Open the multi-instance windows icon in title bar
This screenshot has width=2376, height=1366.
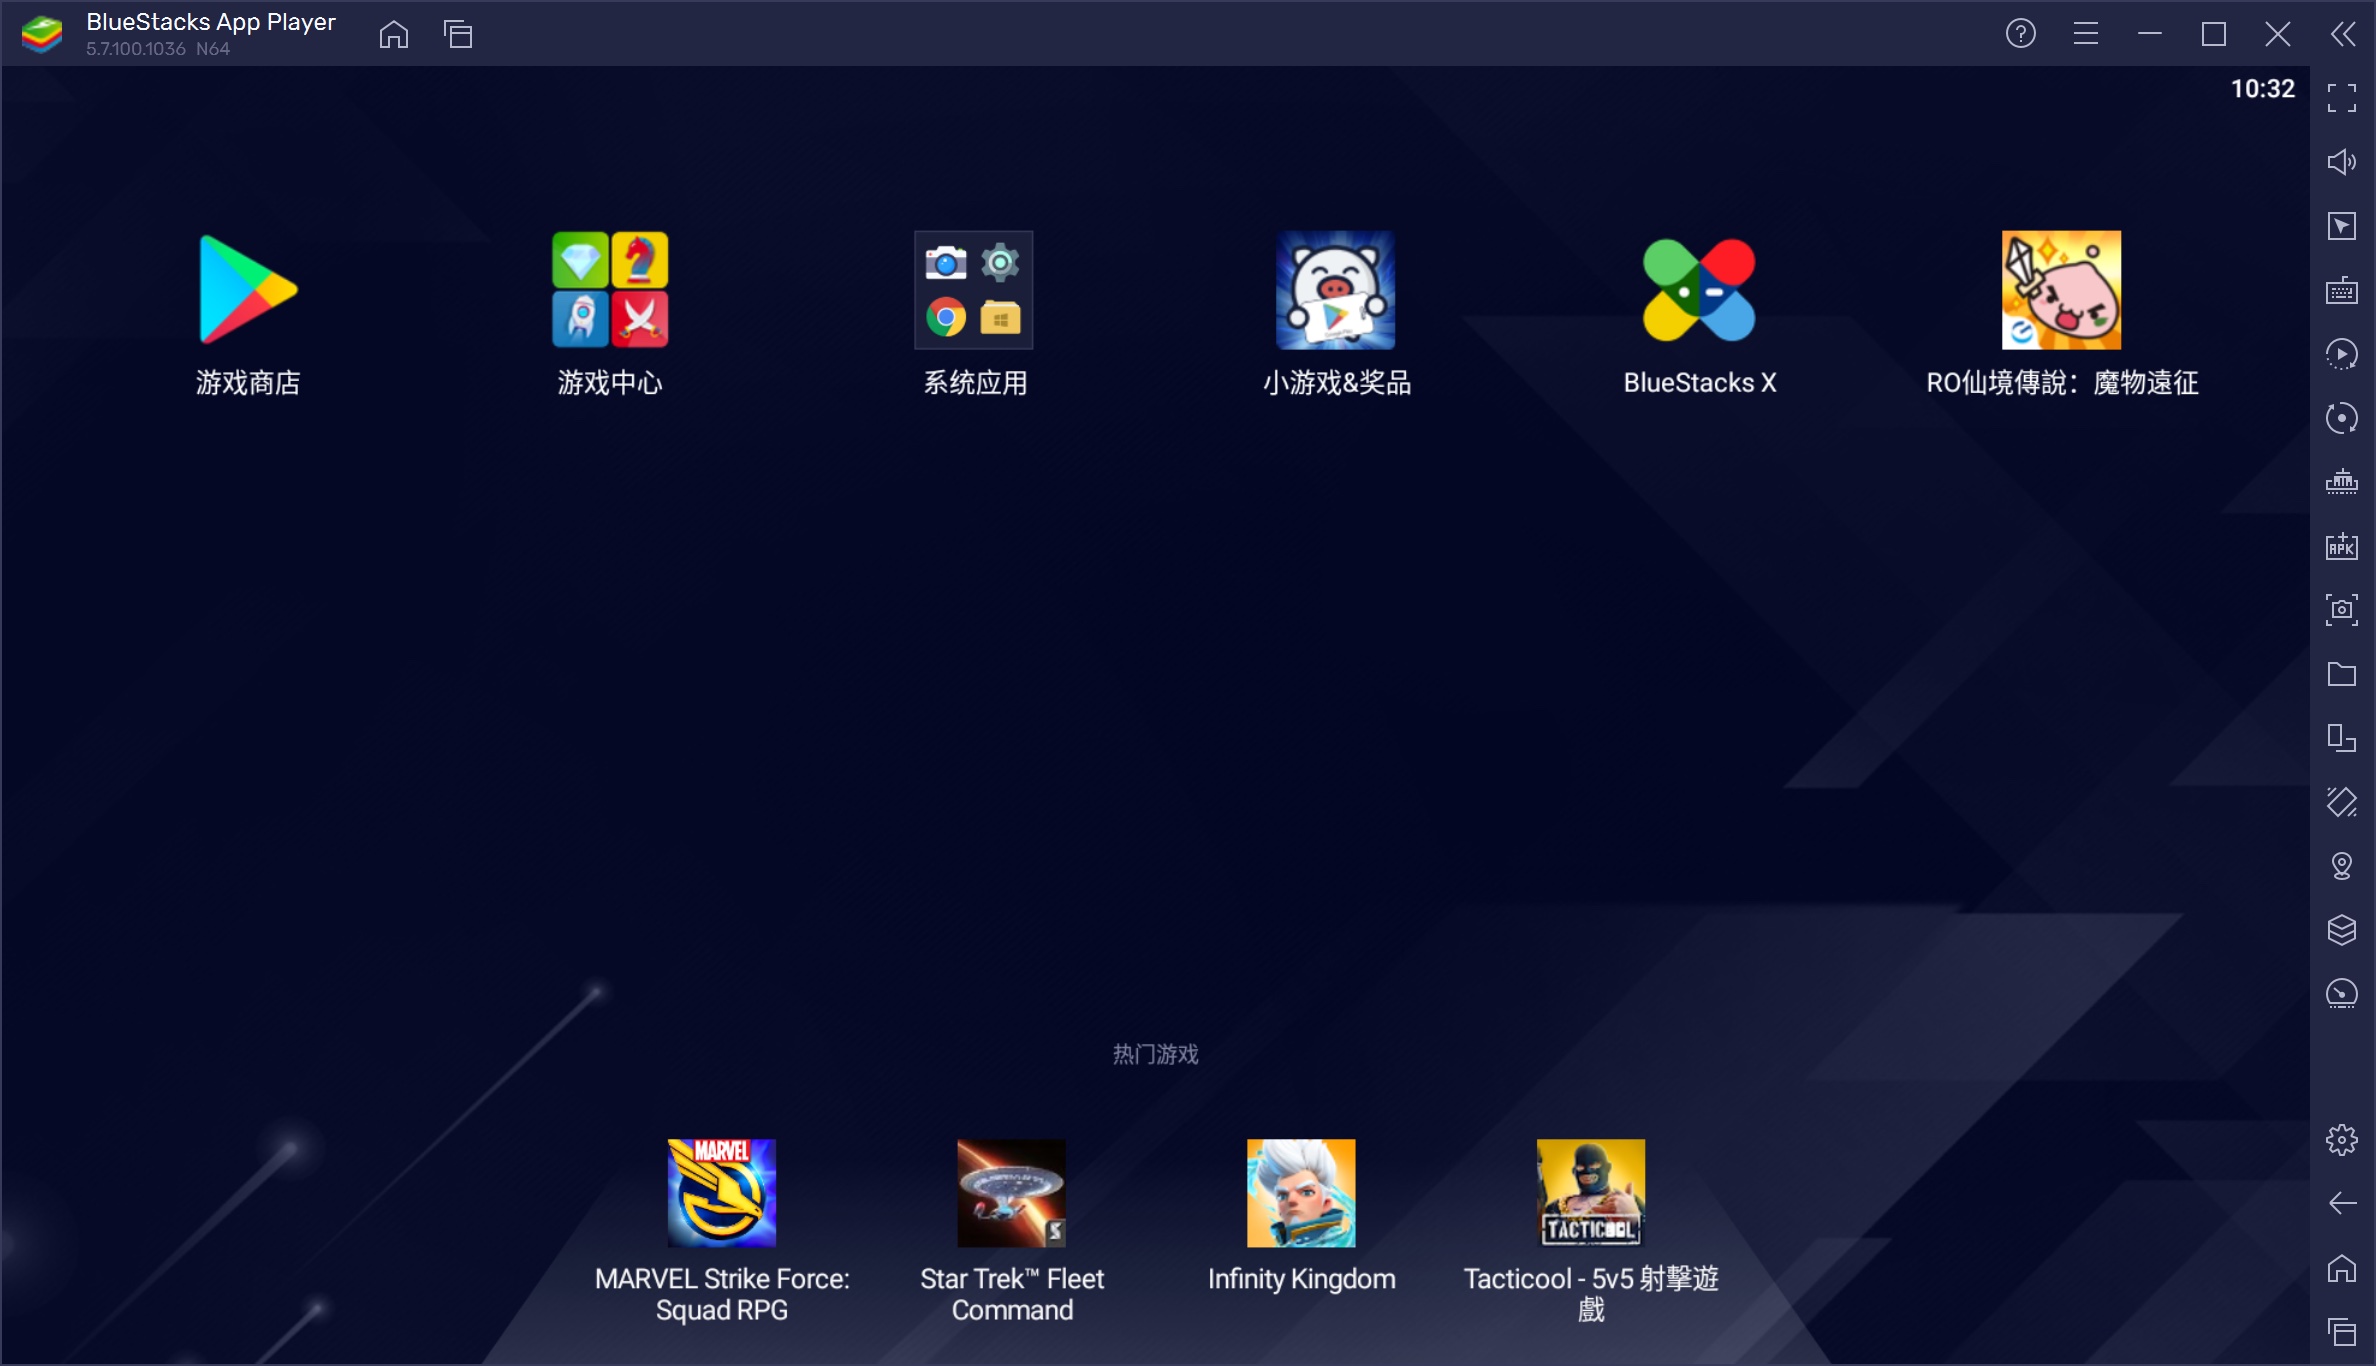point(458,34)
